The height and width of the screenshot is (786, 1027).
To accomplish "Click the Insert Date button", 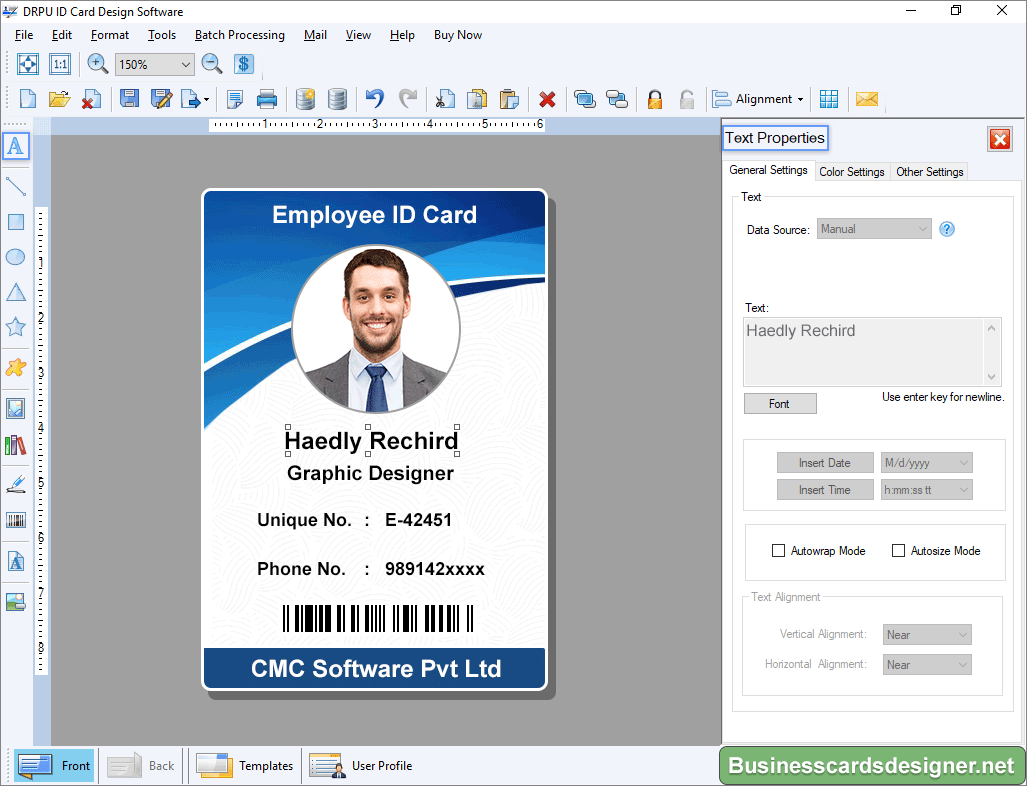I will pyautogui.click(x=825, y=462).
